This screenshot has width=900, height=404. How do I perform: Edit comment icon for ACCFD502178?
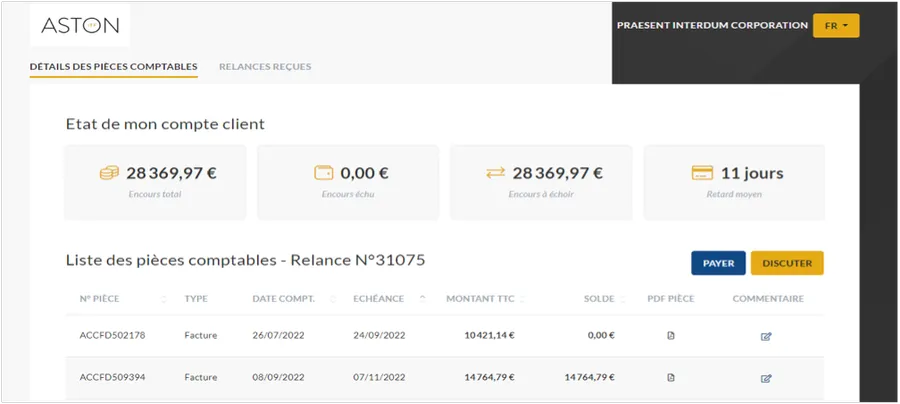[x=766, y=336]
